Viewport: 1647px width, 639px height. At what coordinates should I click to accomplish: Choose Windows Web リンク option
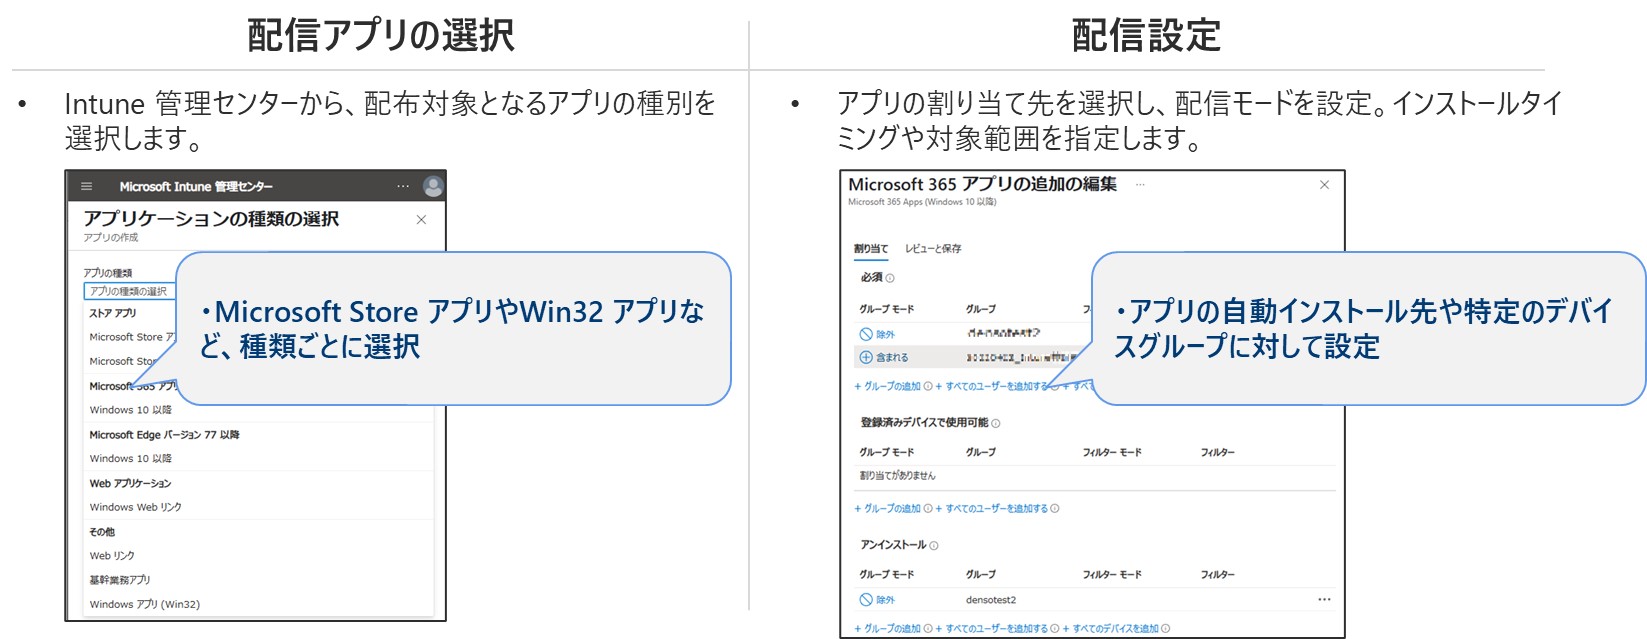click(136, 507)
